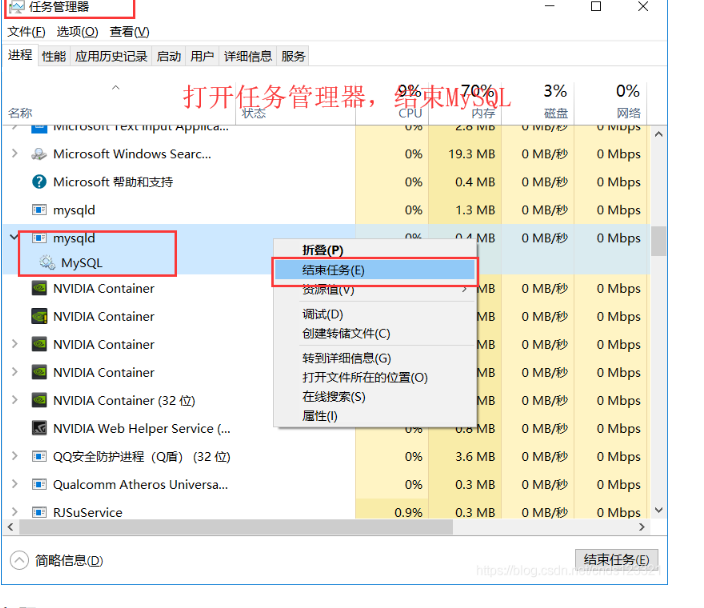
Task: Select the Microsoft 帮助和支持 process row
Action: [x=326, y=182]
